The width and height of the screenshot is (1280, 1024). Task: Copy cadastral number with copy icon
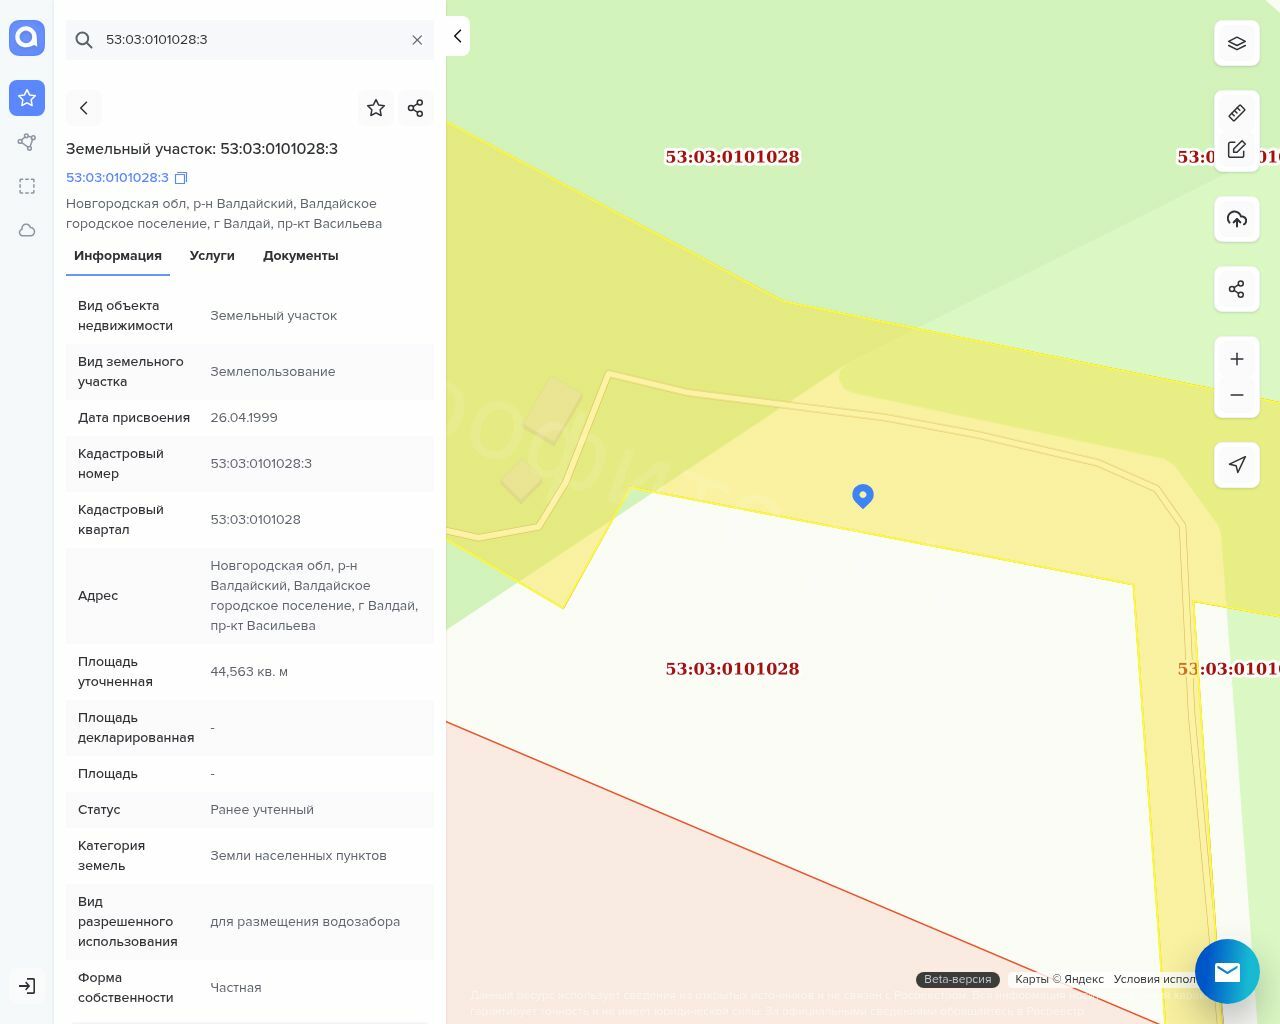point(181,178)
